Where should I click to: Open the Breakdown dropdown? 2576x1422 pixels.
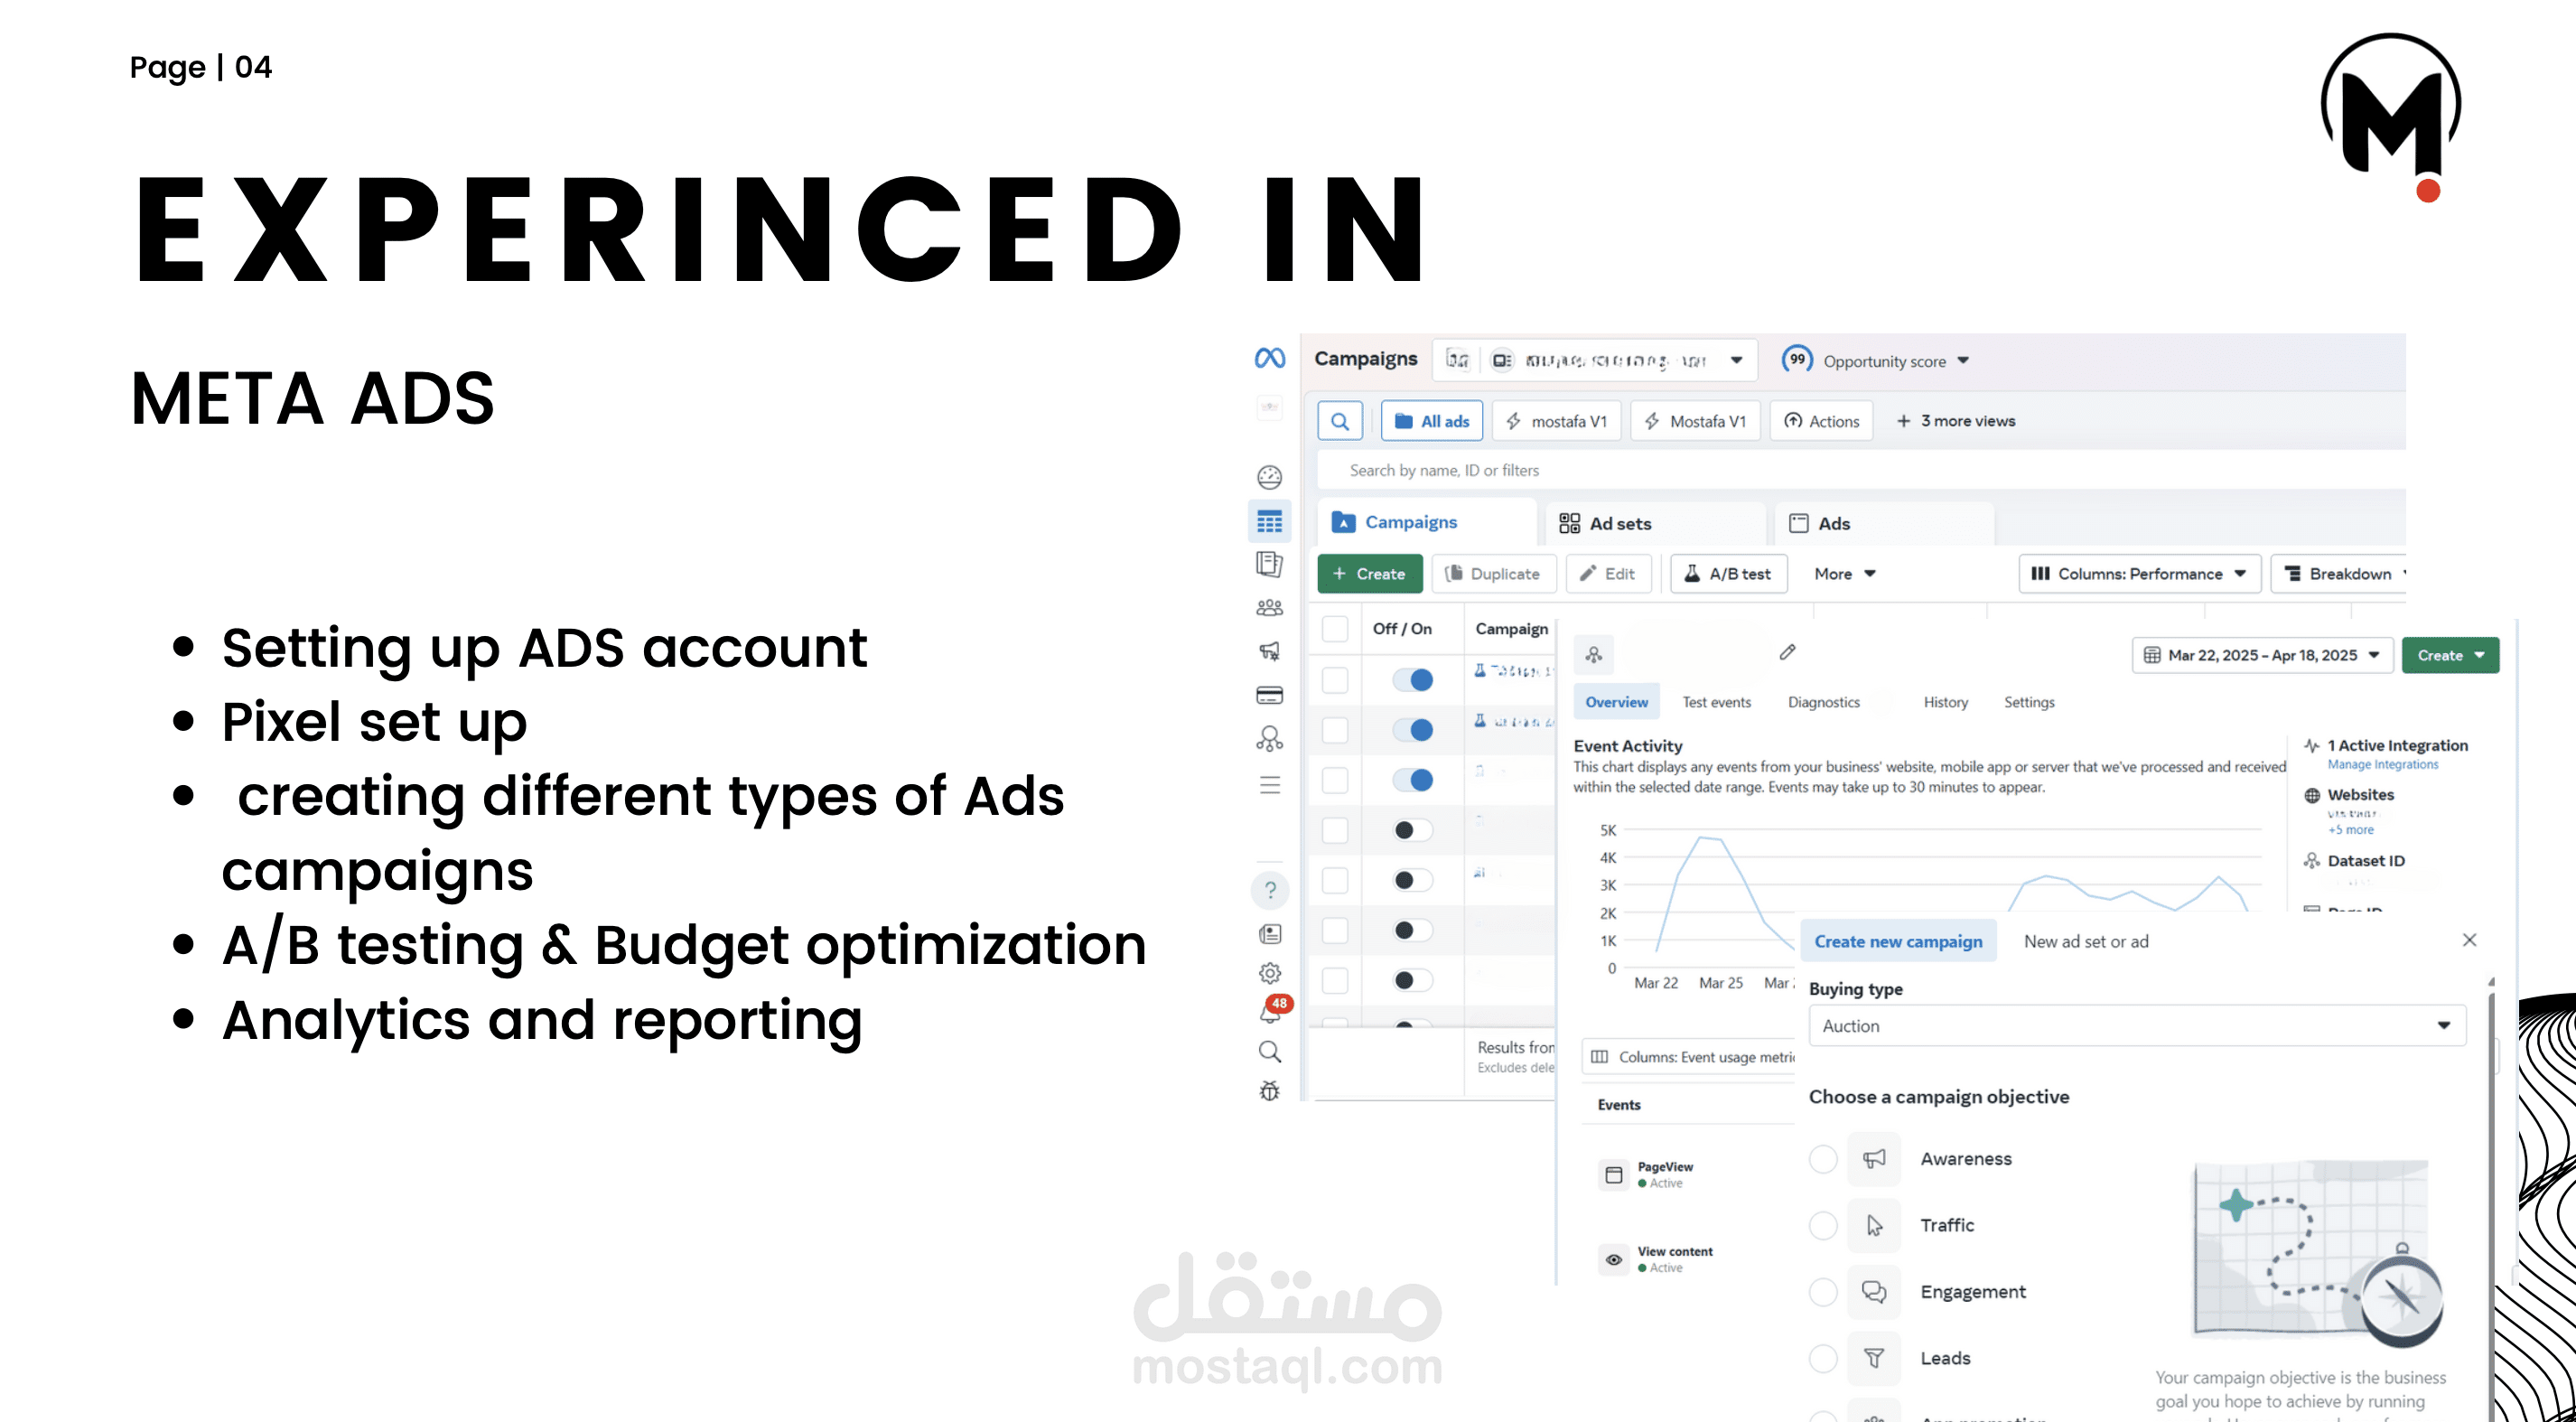click(2340, 574)
